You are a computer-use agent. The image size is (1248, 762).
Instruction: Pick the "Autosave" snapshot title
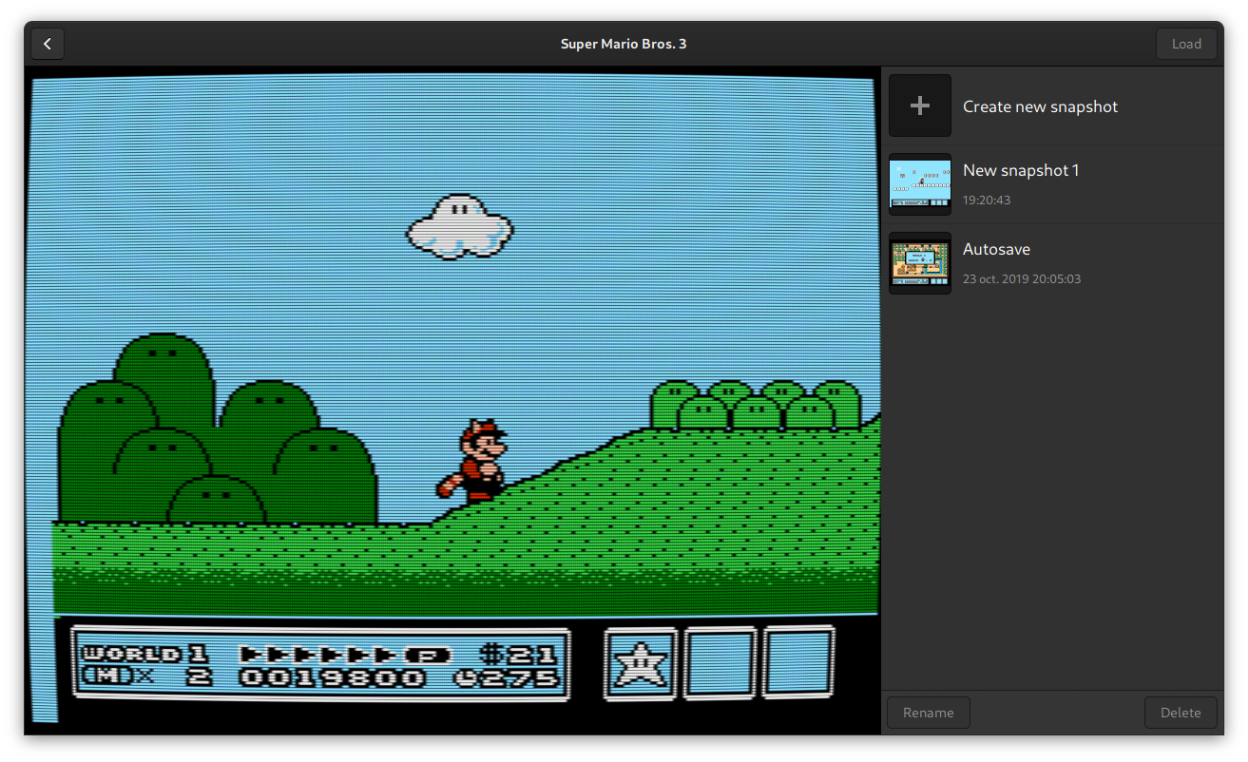click(x=996, y=250)
